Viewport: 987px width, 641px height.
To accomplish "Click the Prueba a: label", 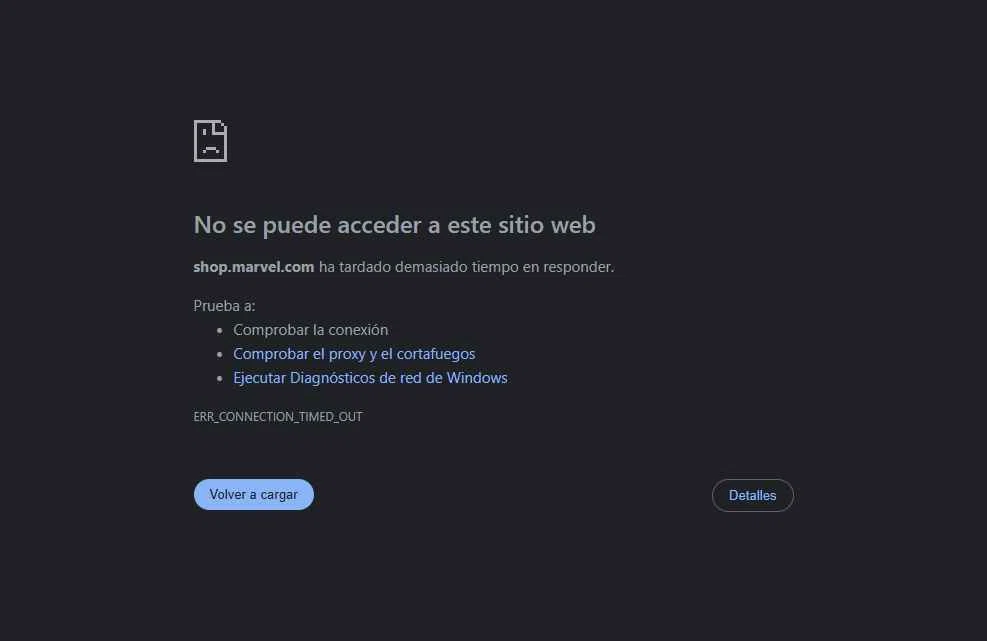I will pyautogui.click(x=224, y=306).
